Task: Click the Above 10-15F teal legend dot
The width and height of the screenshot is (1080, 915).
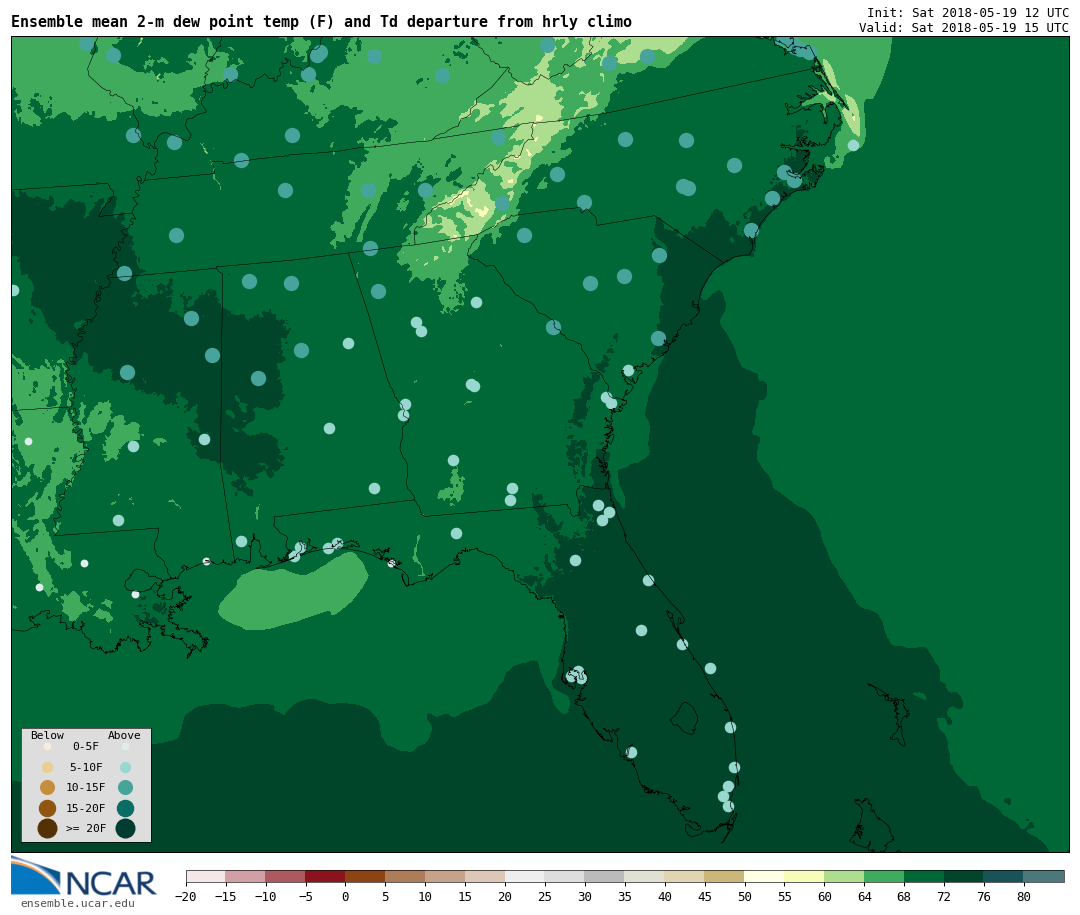Action: tap(125, 788)
